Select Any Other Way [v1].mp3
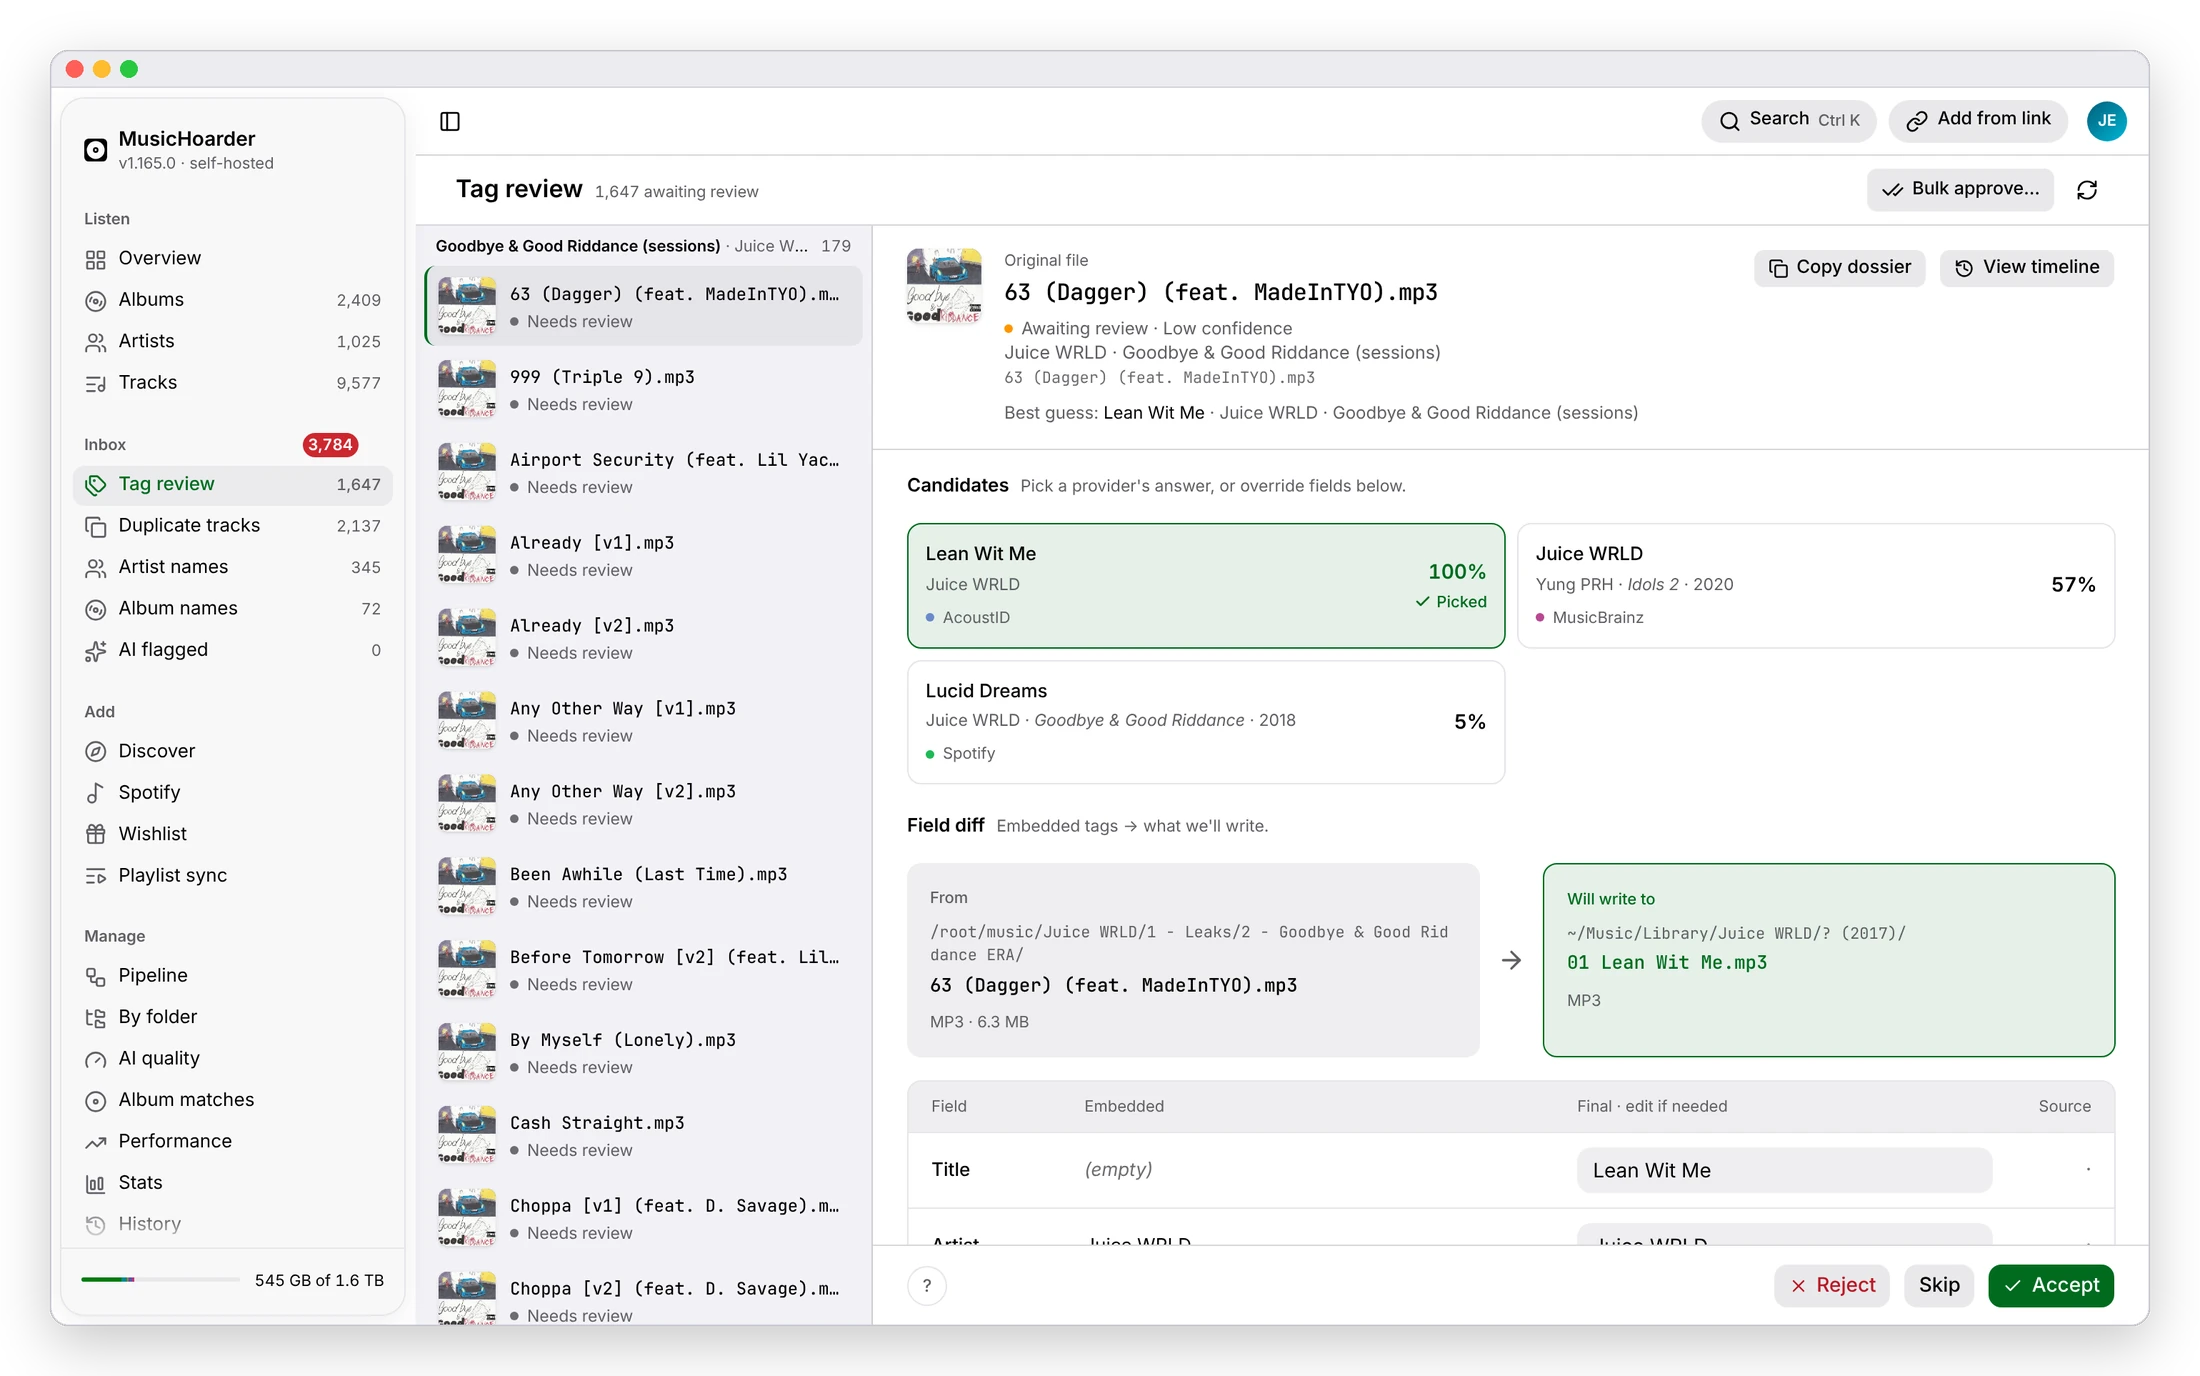This screenshot has width=2200, height=1376. (644, 721)
